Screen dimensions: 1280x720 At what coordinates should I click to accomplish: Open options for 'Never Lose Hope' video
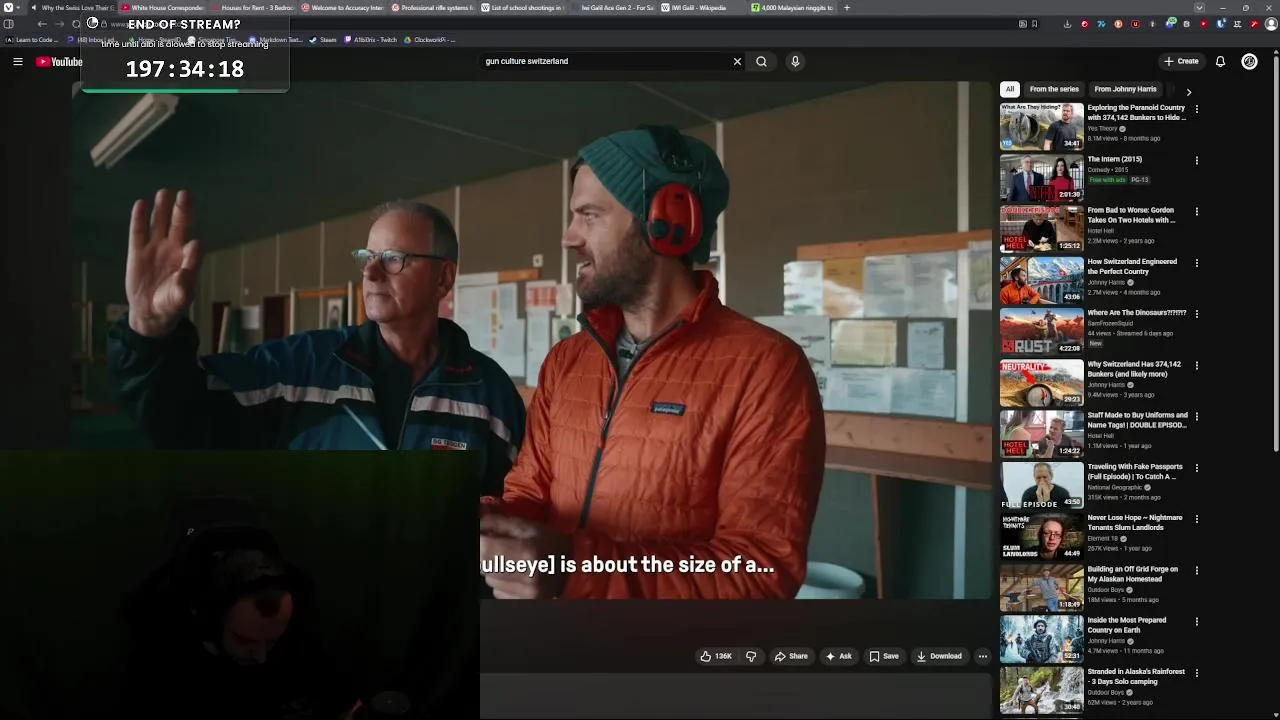[1196, 519]
